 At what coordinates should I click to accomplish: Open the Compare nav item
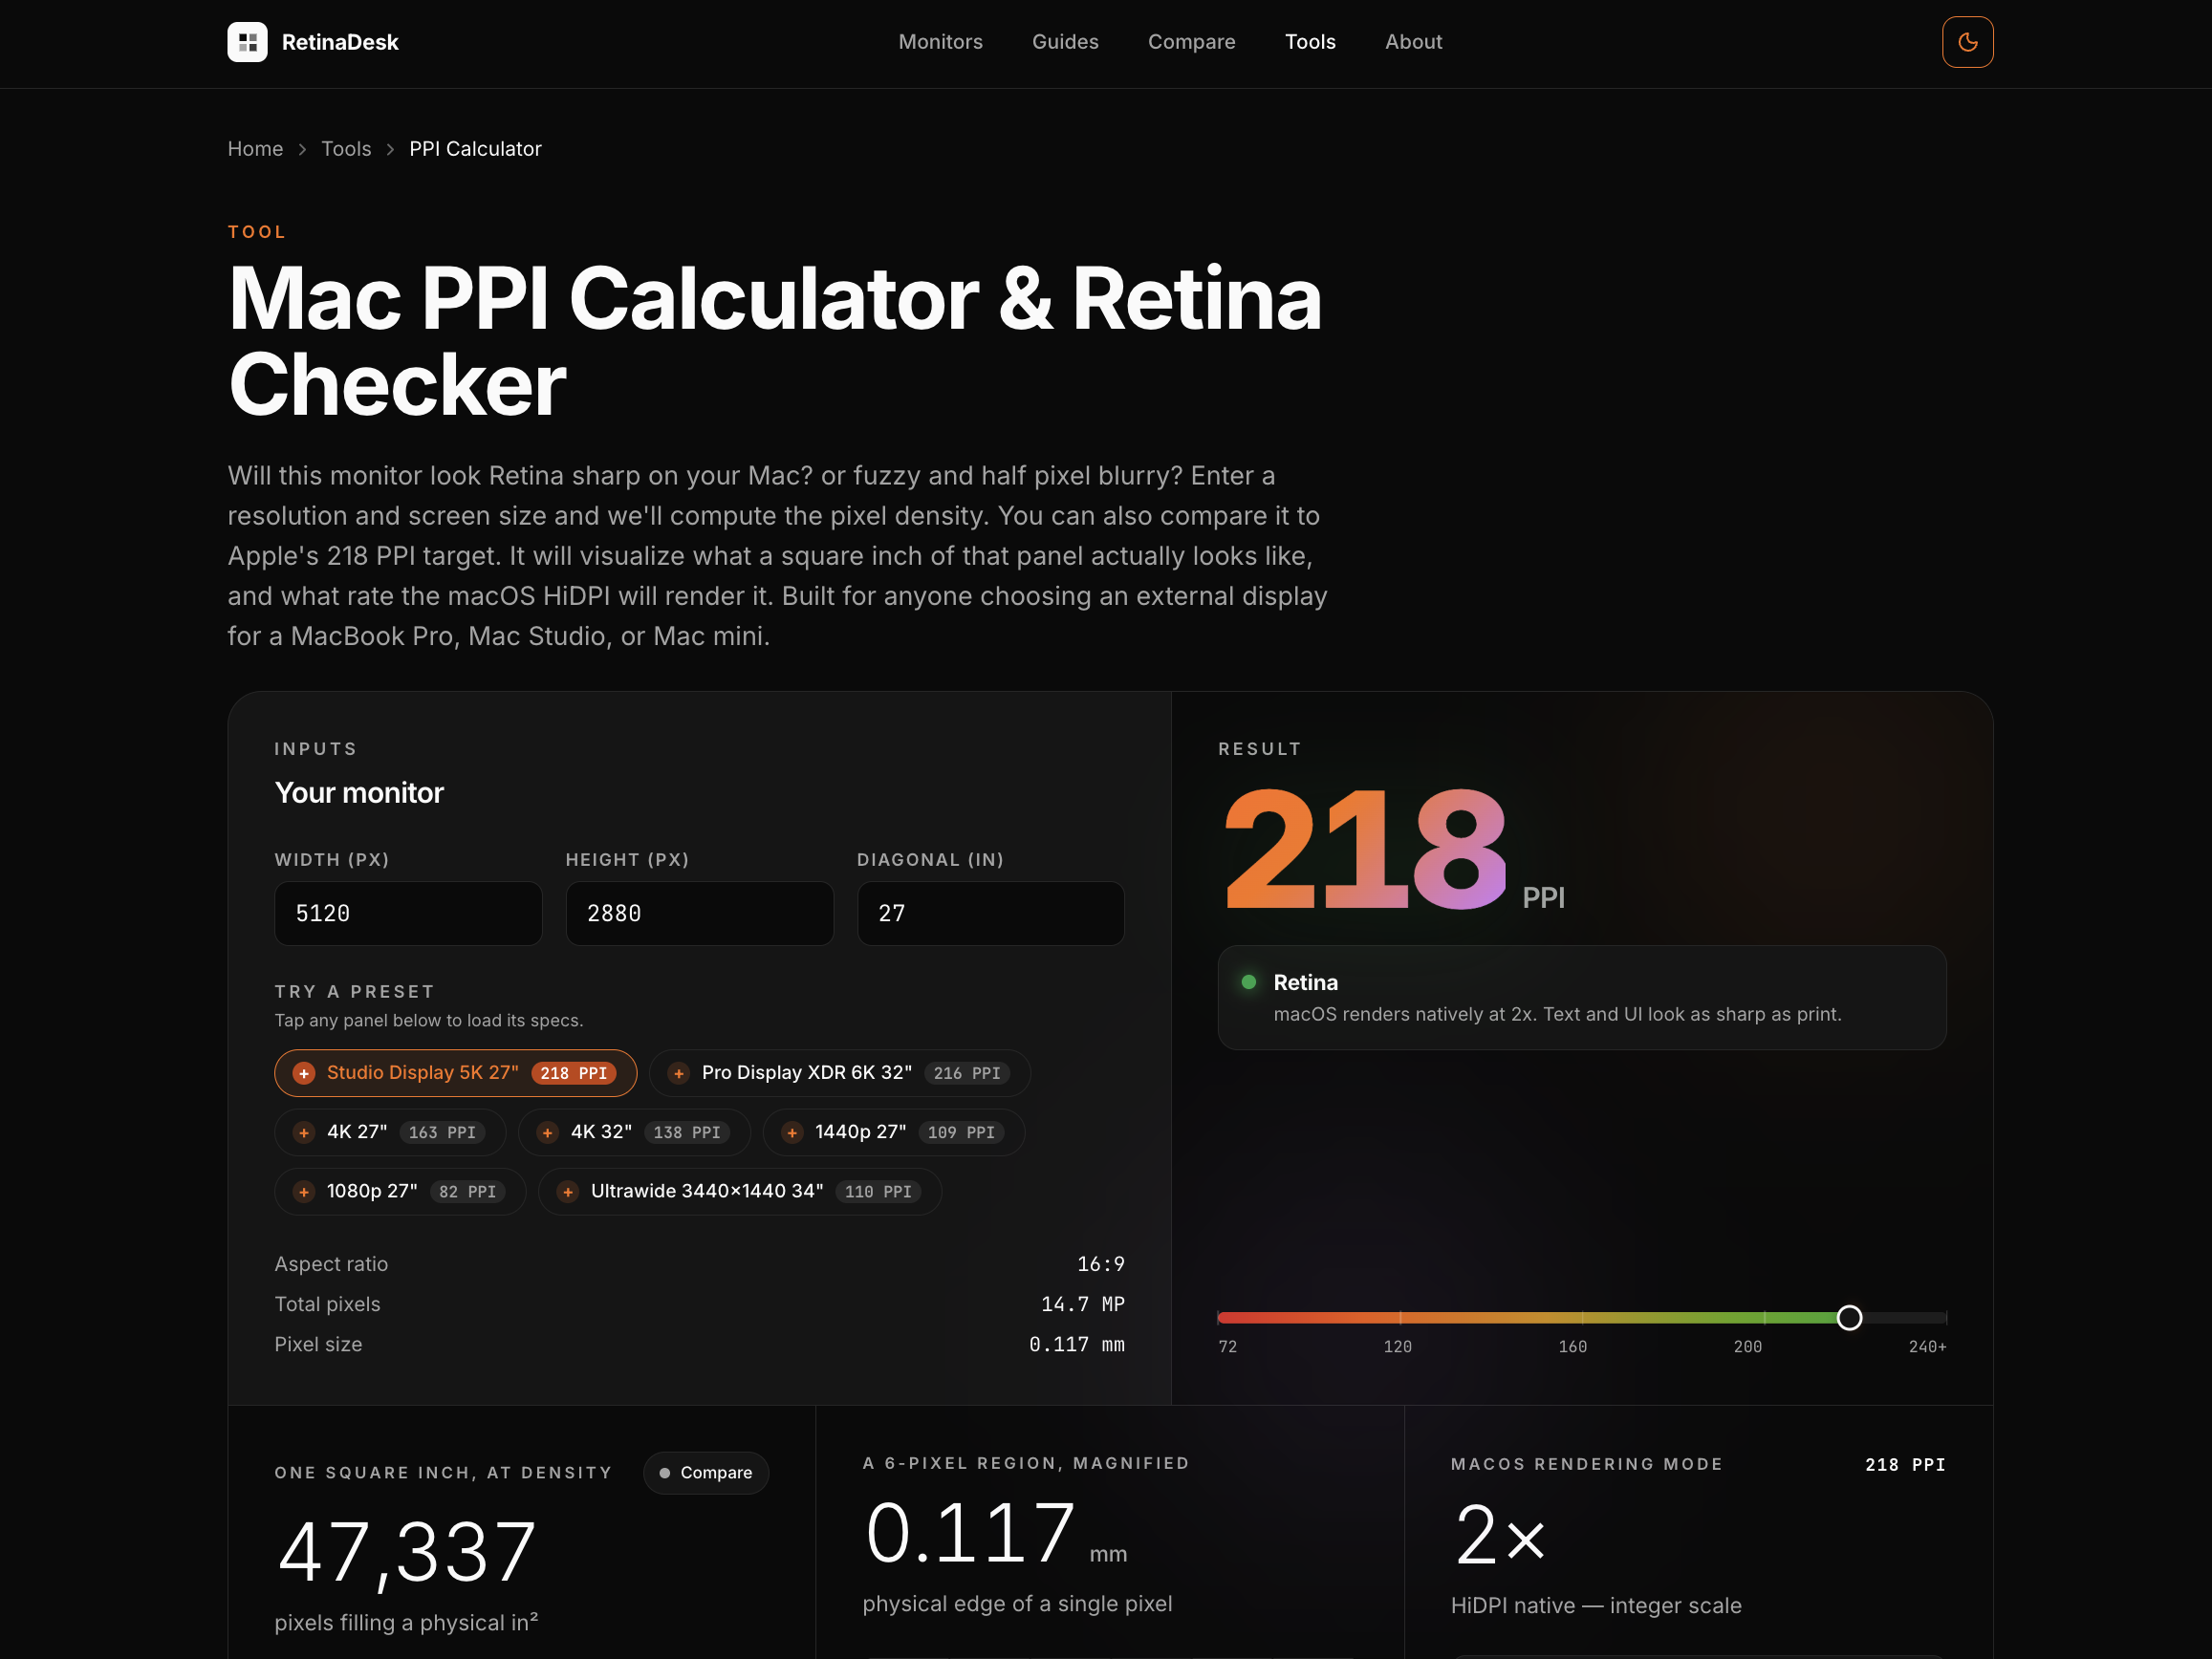point(1191,42)
